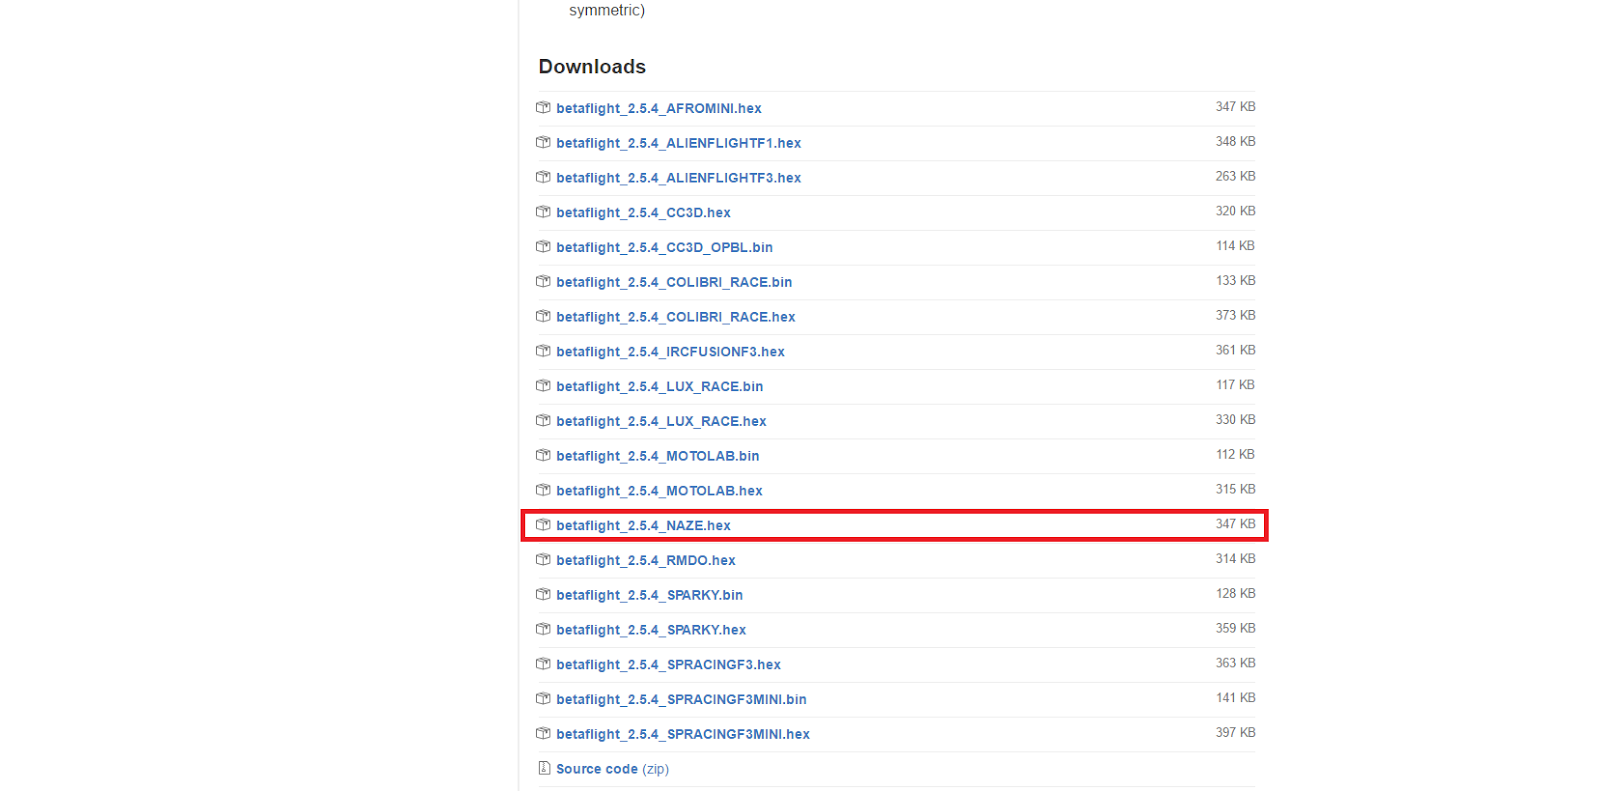The height and width of the screenshot is (791, 1600).
Task: Click package icon beside SPARKY.bin
Action: click(x=543, y=594)
